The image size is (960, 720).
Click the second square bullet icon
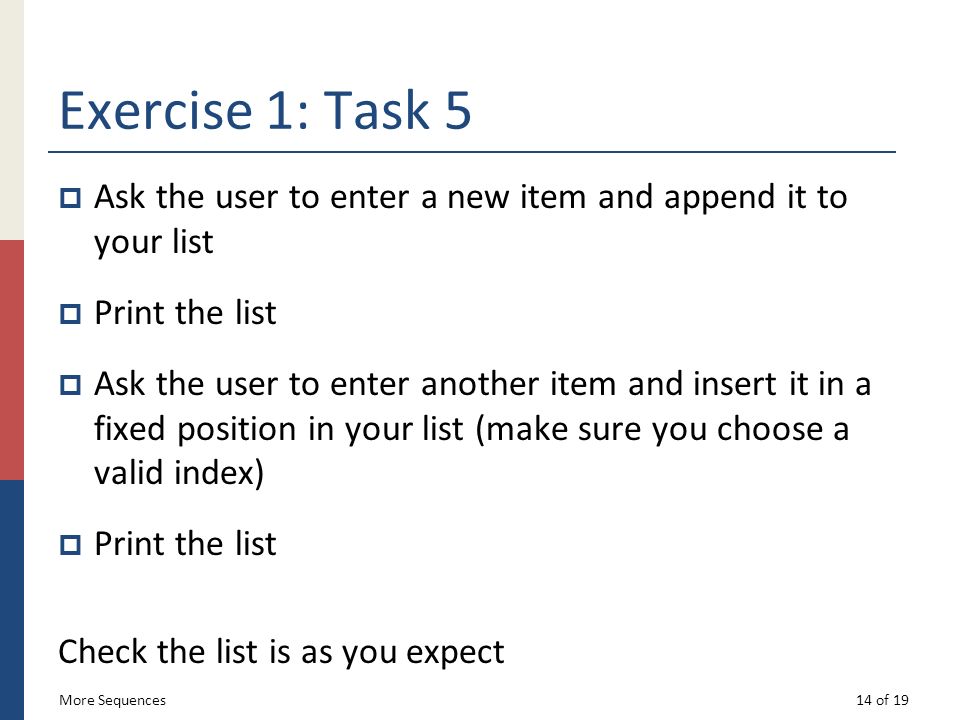coord(70,314)
